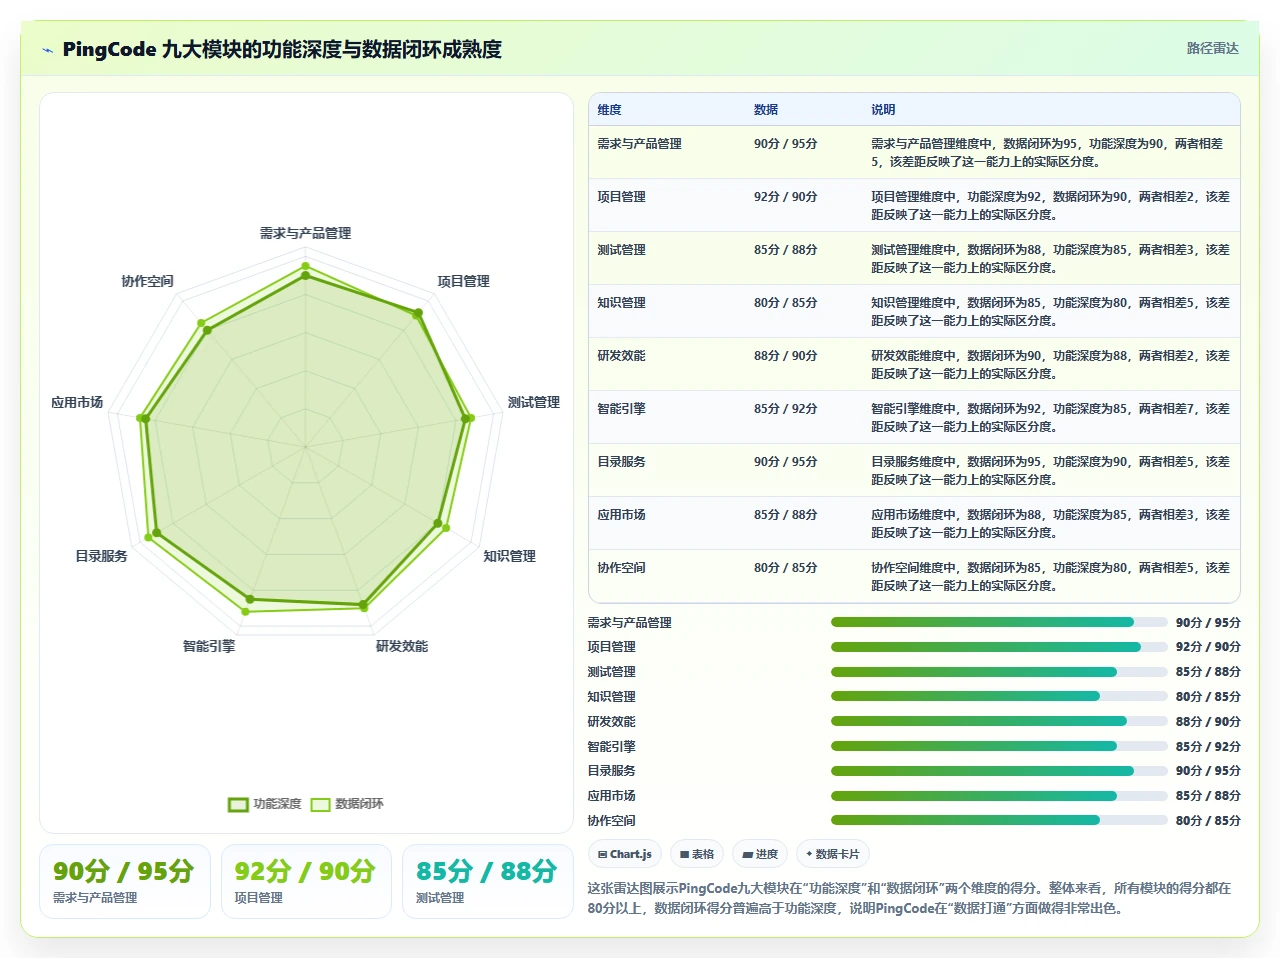The image size is (1280, 958).
Task: Click the 智能引擎 radar axis label
Action: [x=209, y=646]
